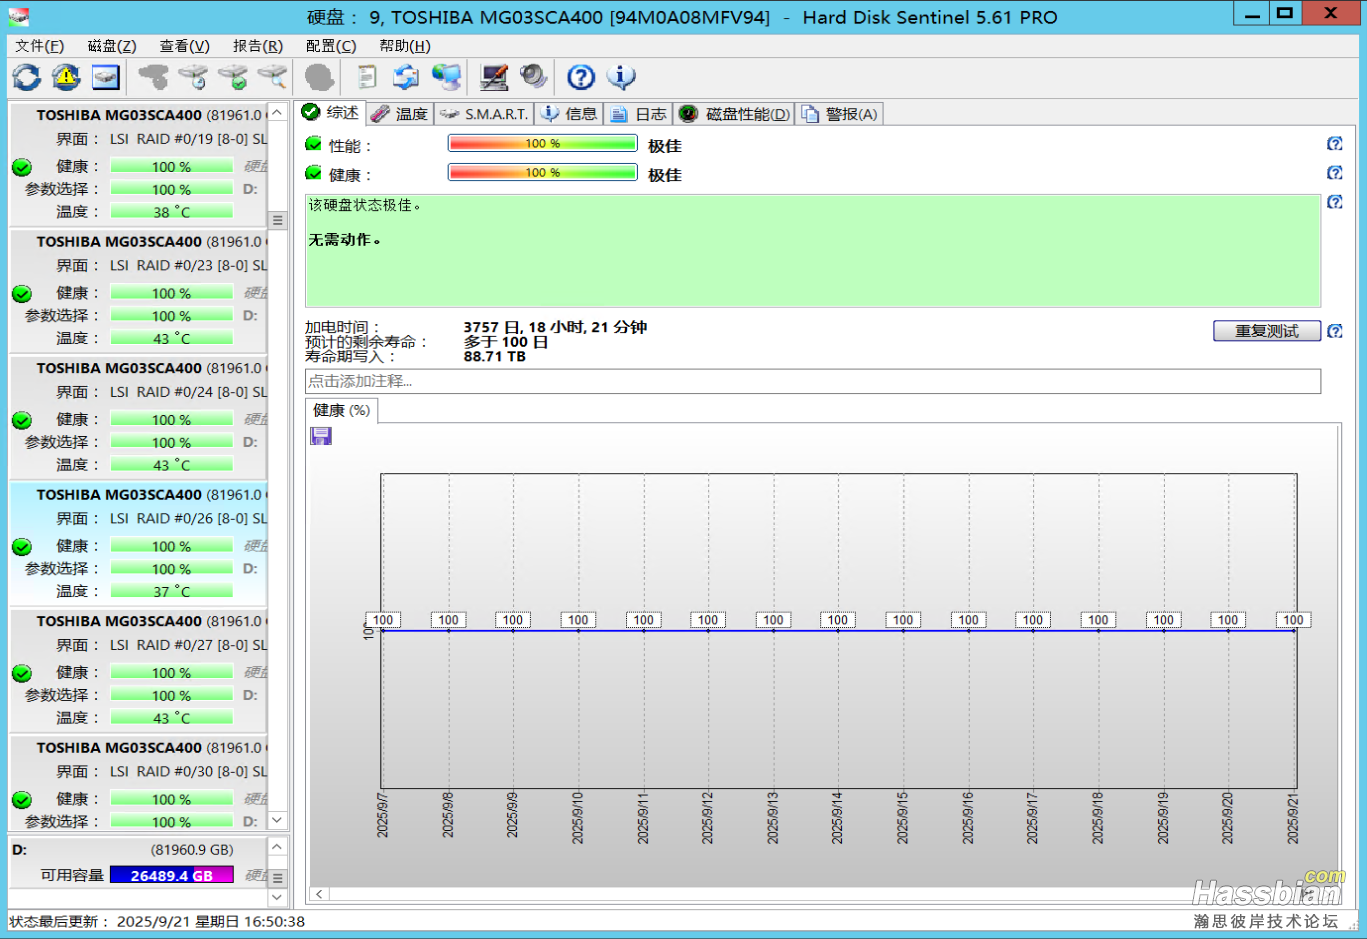Switch to the 日志 tab
This screenshot has height=939, width=1367.
pos(639,114)
